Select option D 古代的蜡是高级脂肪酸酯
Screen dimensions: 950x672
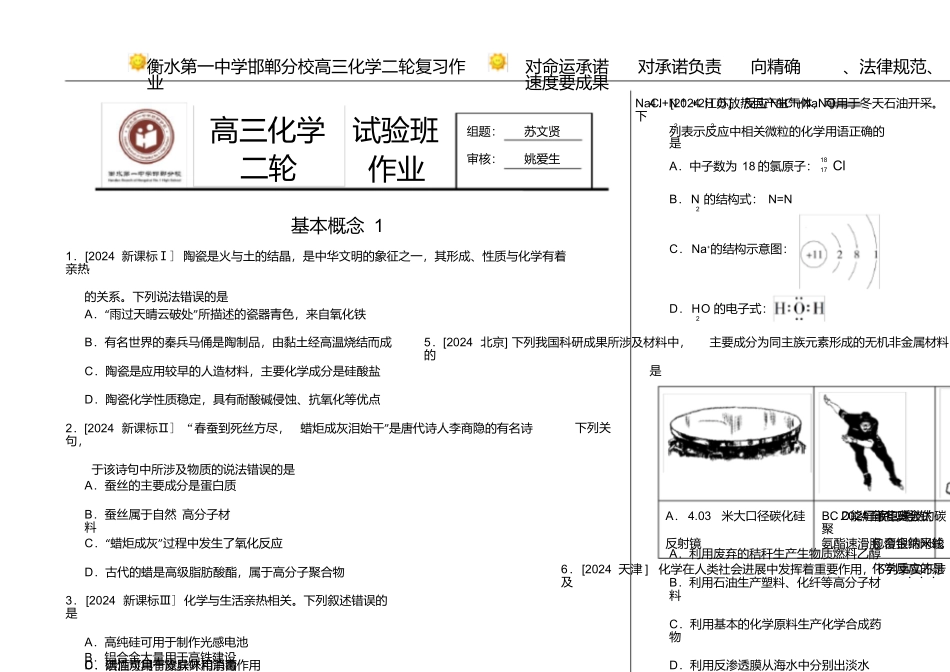(x=214, y=573)
